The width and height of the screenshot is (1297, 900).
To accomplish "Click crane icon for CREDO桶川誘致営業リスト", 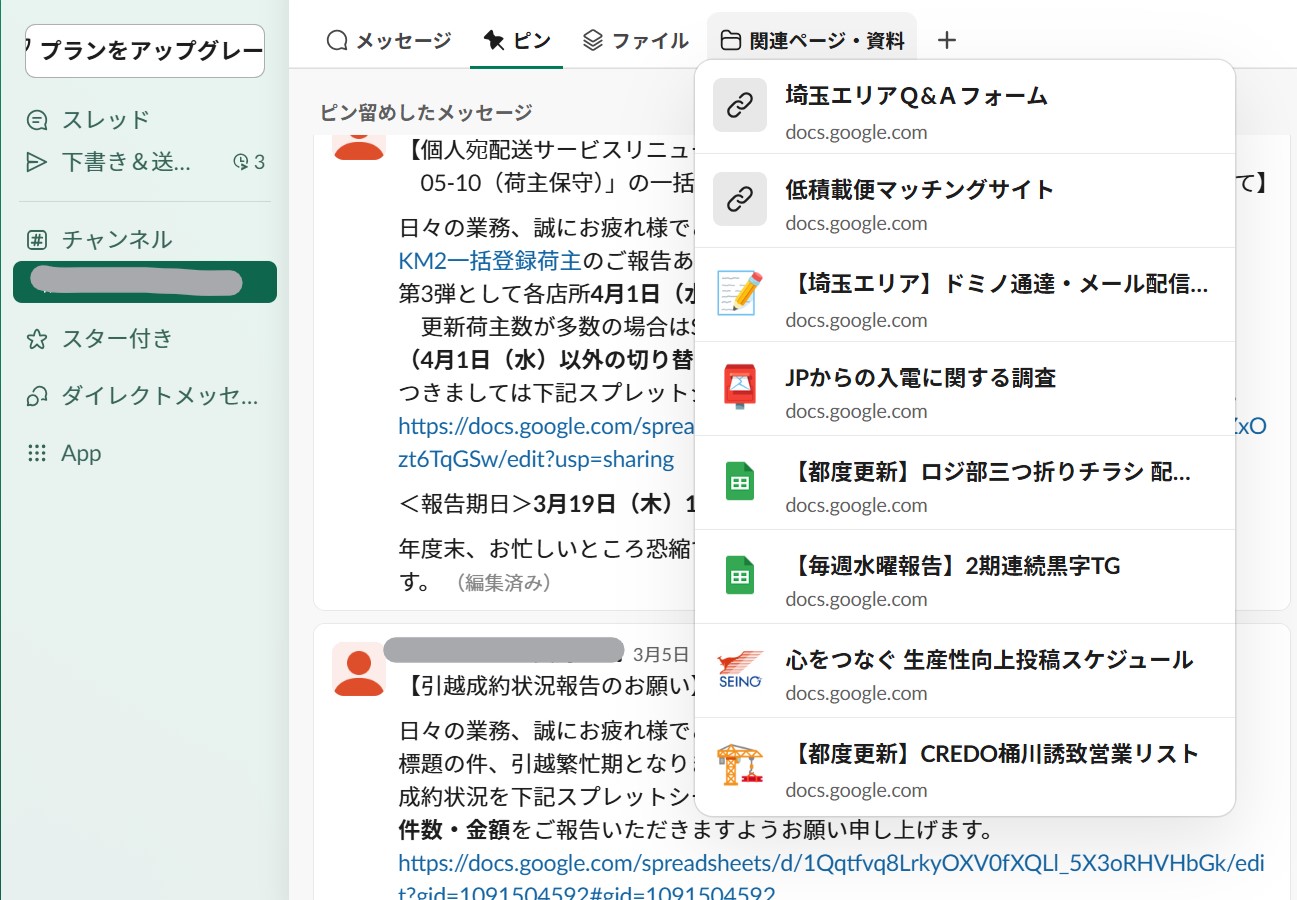I will 739,763.
